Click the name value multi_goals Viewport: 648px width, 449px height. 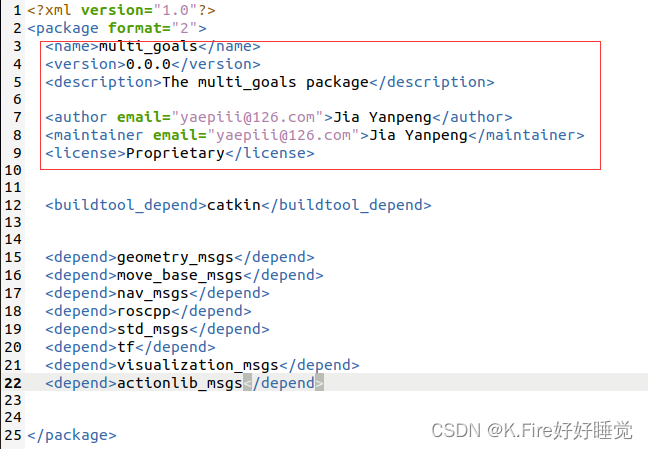148,46
